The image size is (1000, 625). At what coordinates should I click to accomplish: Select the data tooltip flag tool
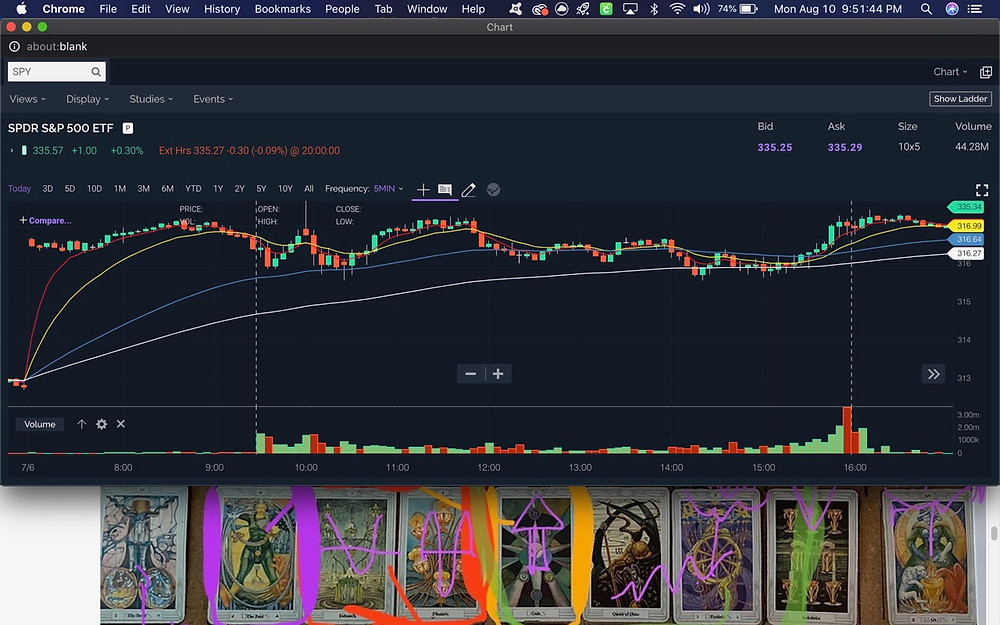coord(445,189)
